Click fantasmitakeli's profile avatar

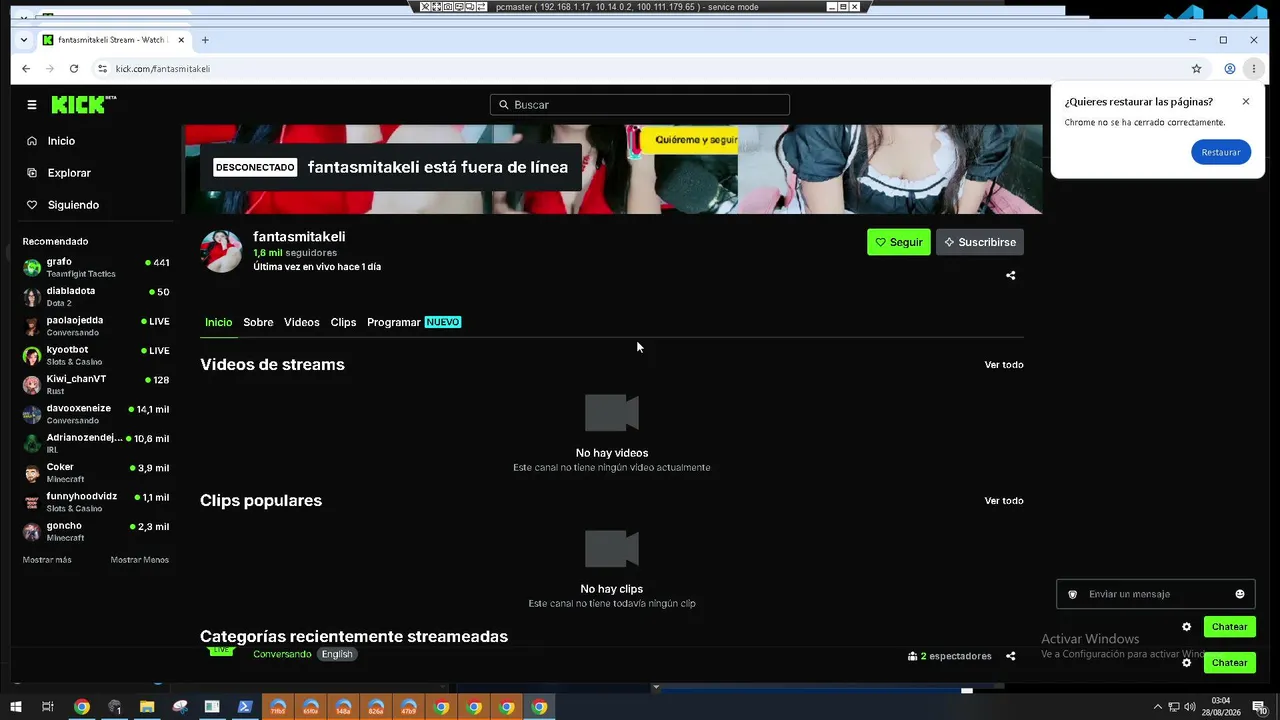(x=221, y=251)
